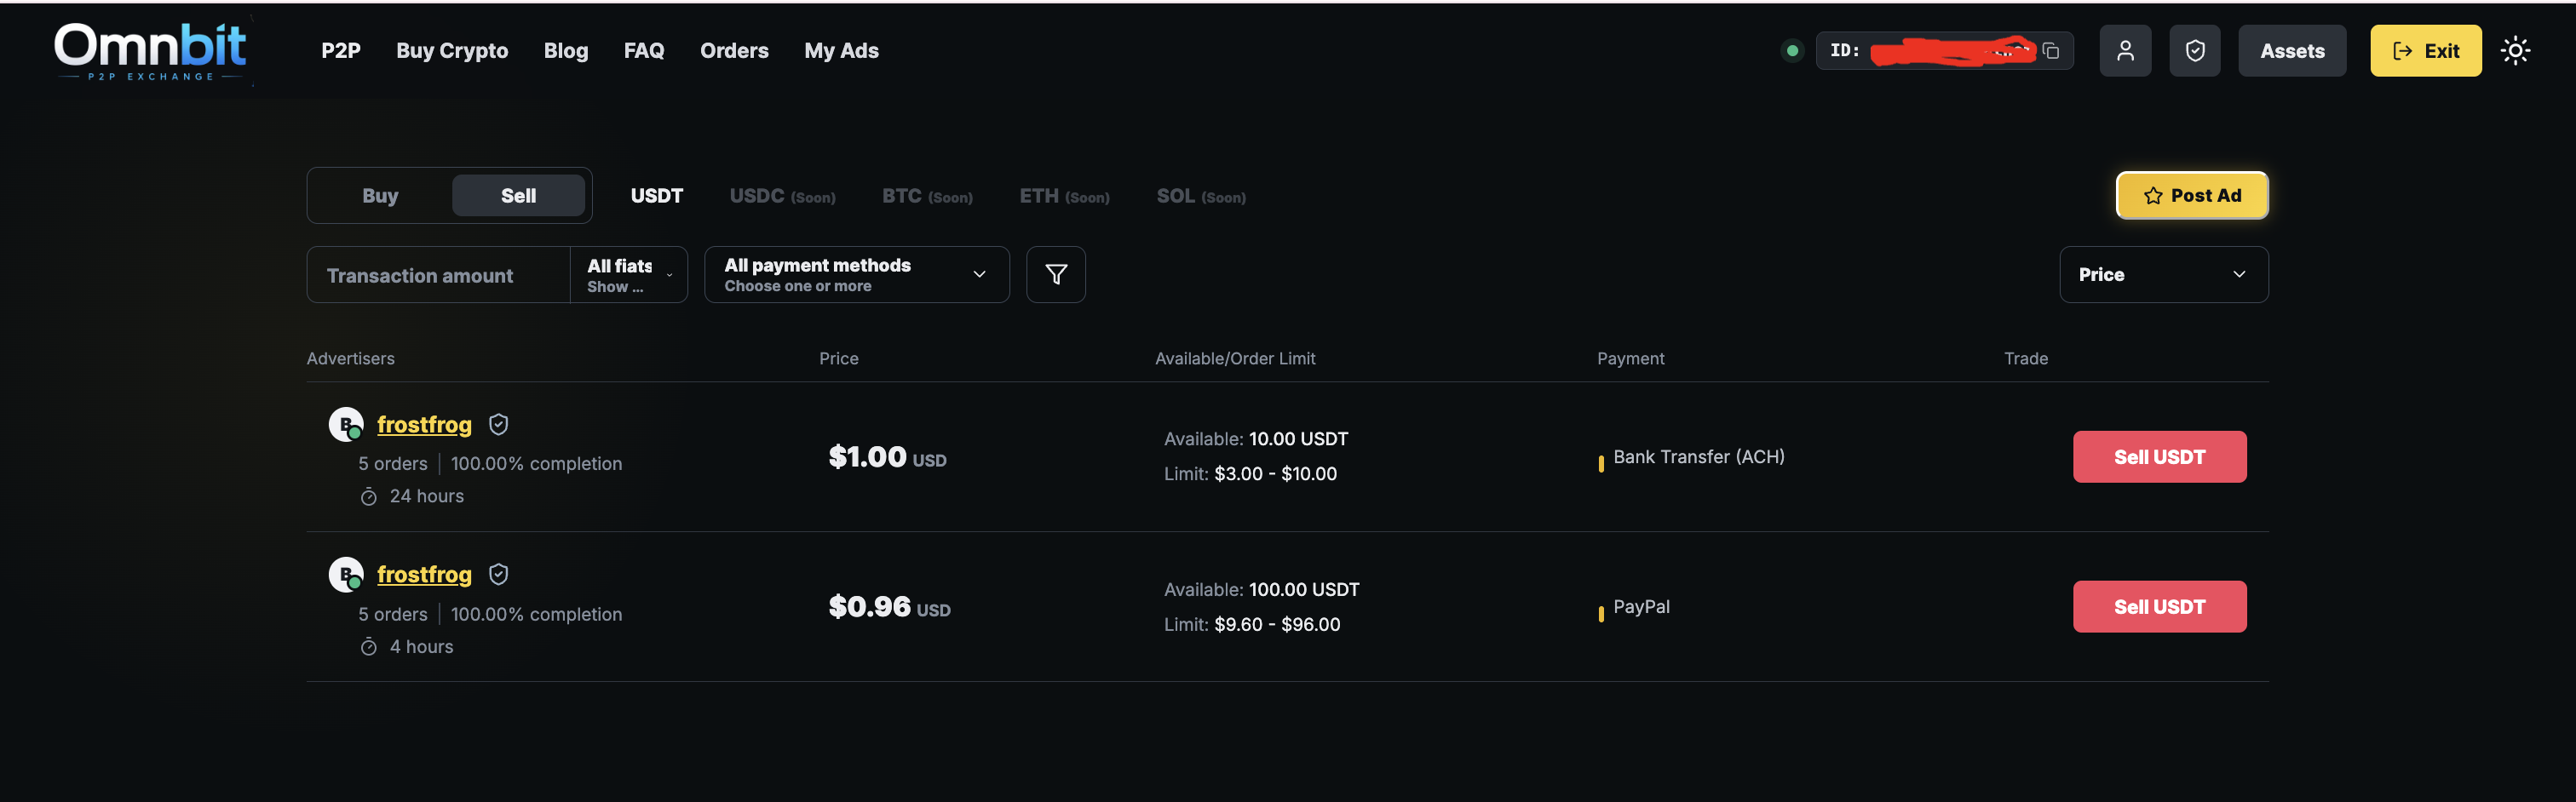Image resolution: width=2576 pixels, height=802 pixels.
Task: Click the green online status dot
Action: [1792, 51]
